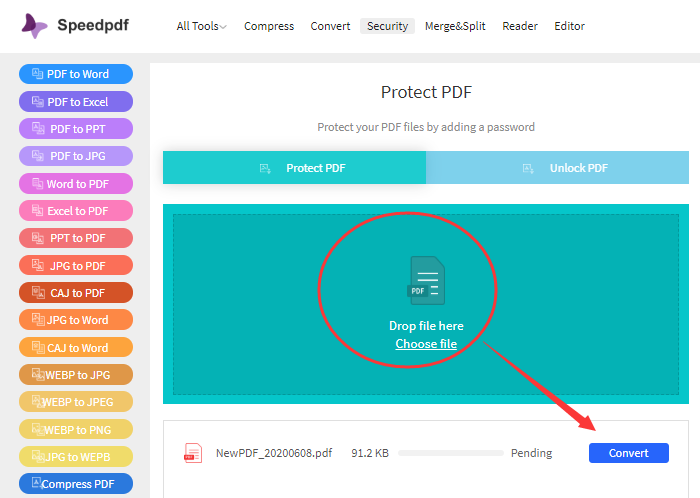700x498 pixels.
Task: Click the JPG to WEPB sidebar icon
Action: [38, 457]
